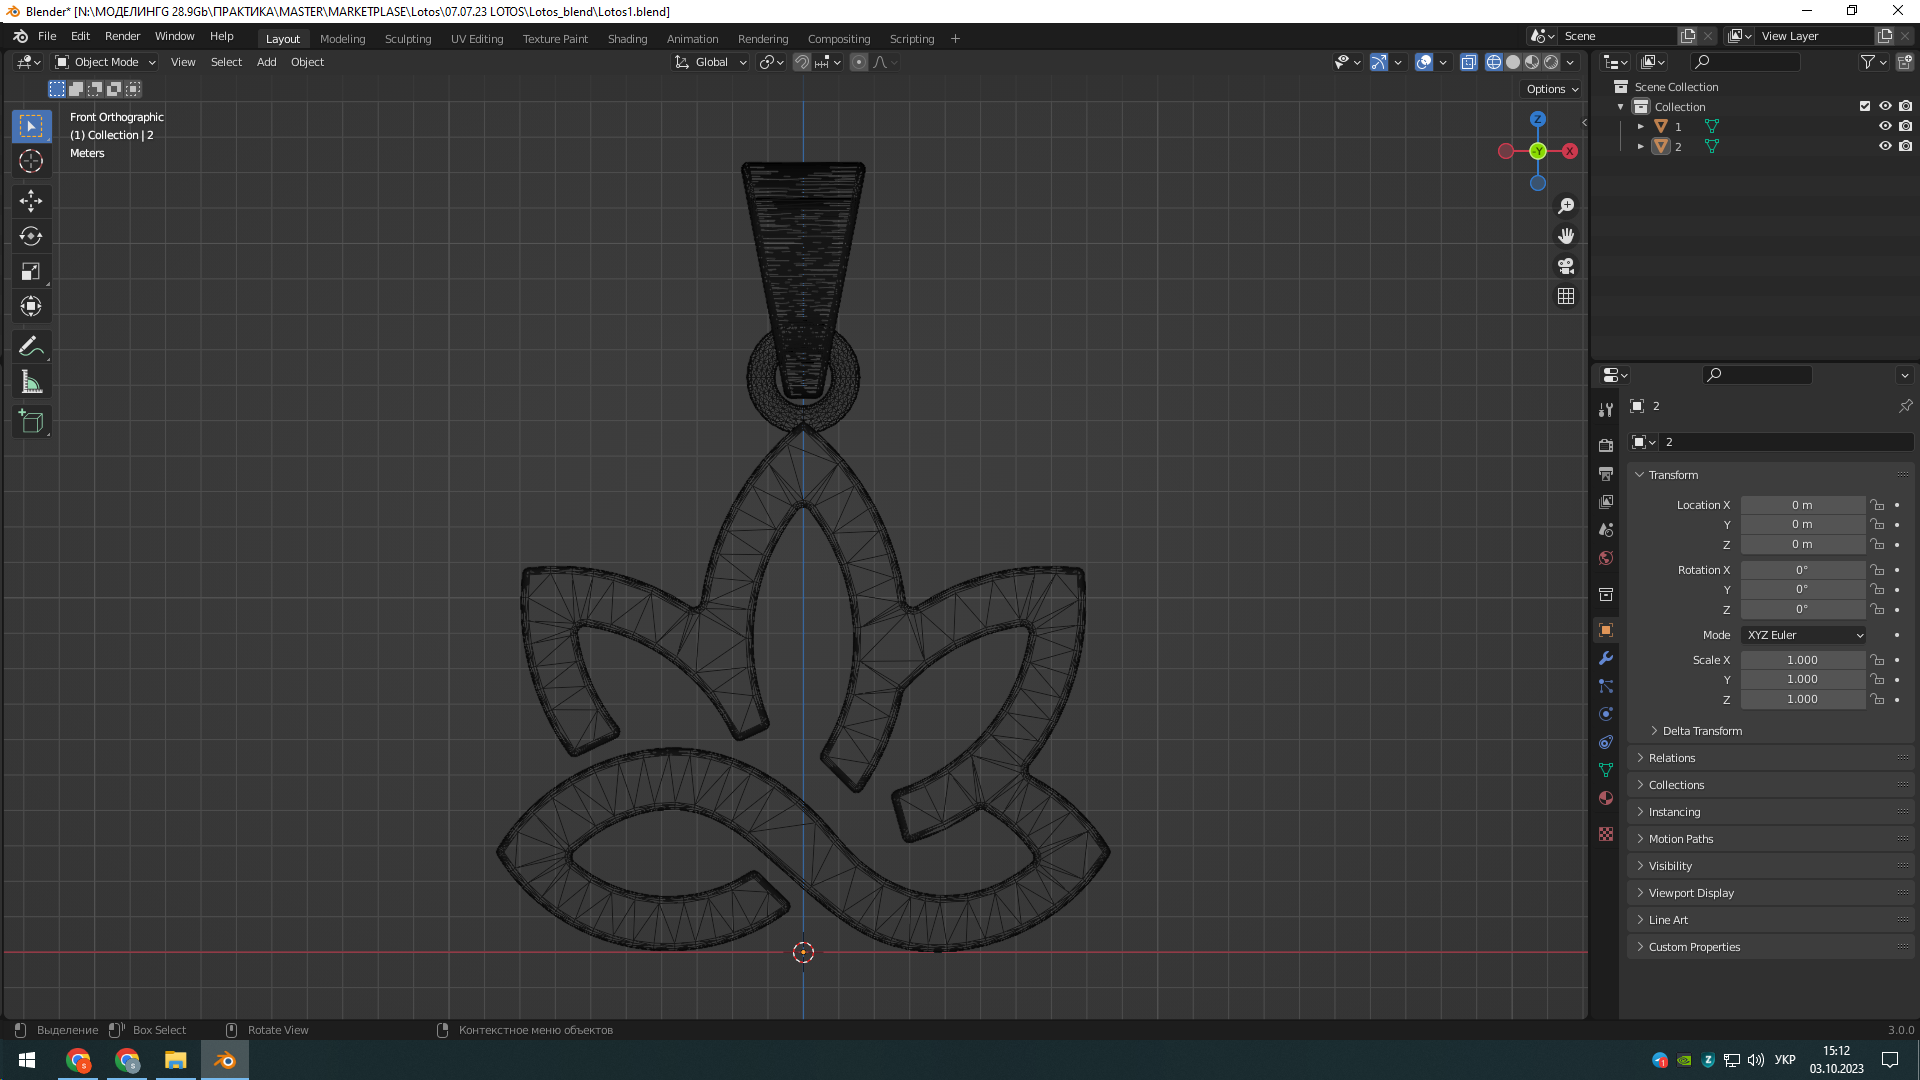Image resolution: width=1920 pixels, height=1080 pixels.
Task: Toggle visibility of collection 1
Action: click(1886, 125)
